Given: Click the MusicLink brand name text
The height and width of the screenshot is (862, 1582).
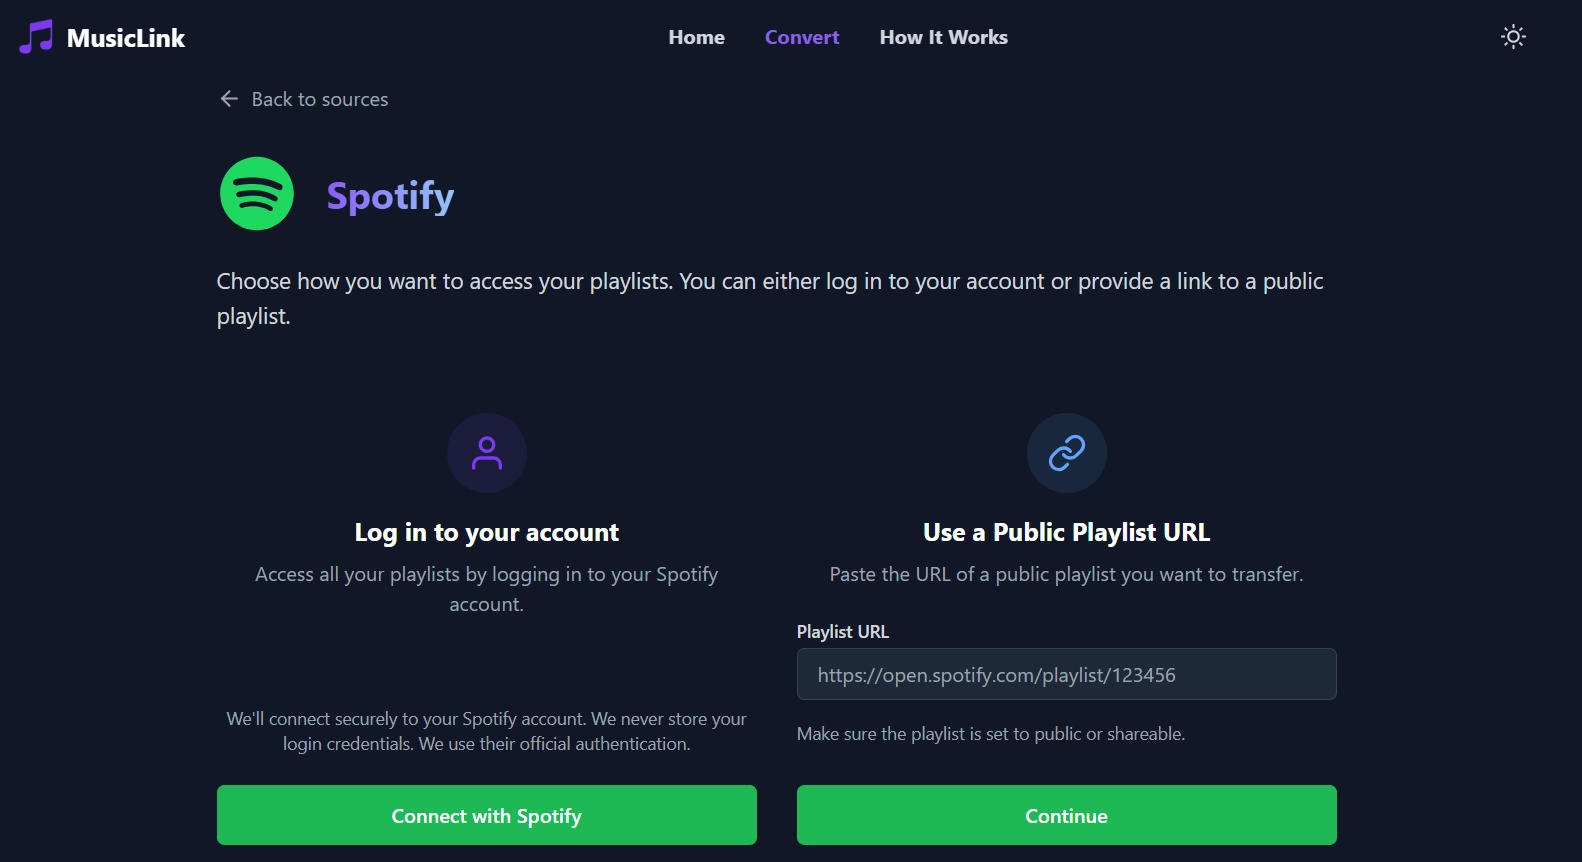Looking at the screenshot, I should 126,38.
